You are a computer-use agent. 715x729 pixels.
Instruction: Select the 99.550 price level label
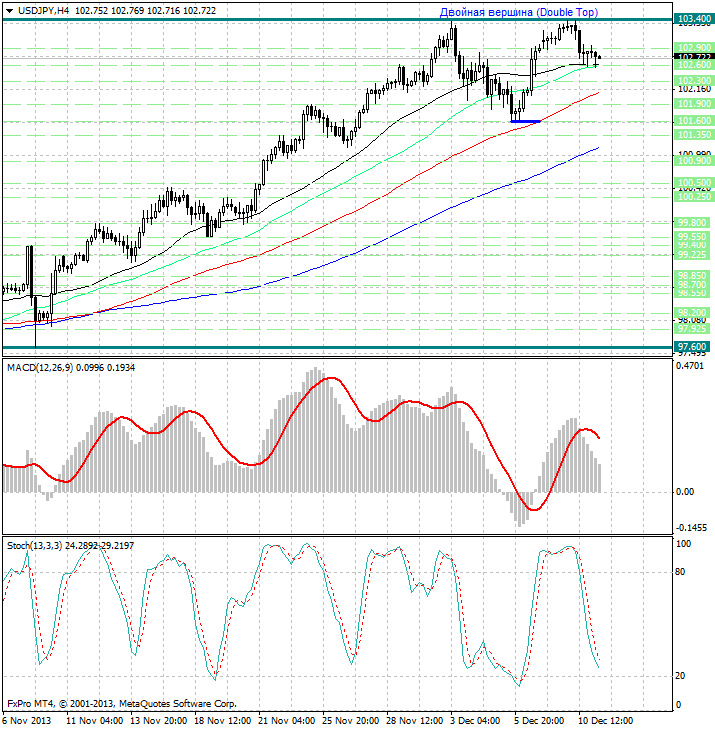(x=691, y=237)
